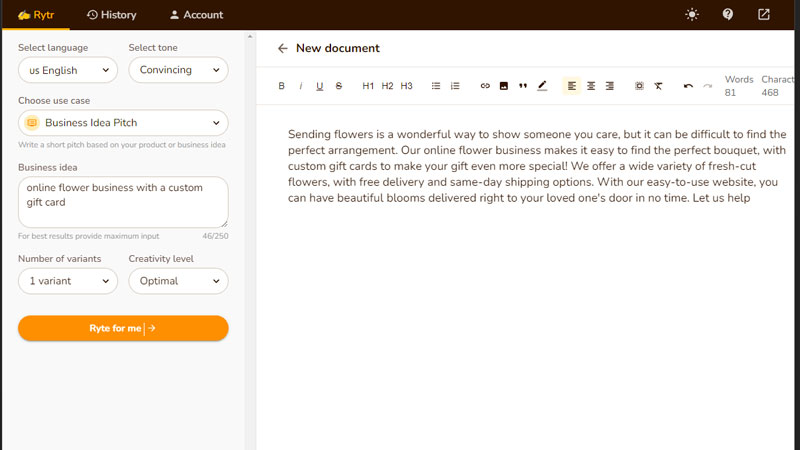Click into the Business idea text field
Viewport: 800px width, 450px height.
pyautogui.click(x=123, y=201)
